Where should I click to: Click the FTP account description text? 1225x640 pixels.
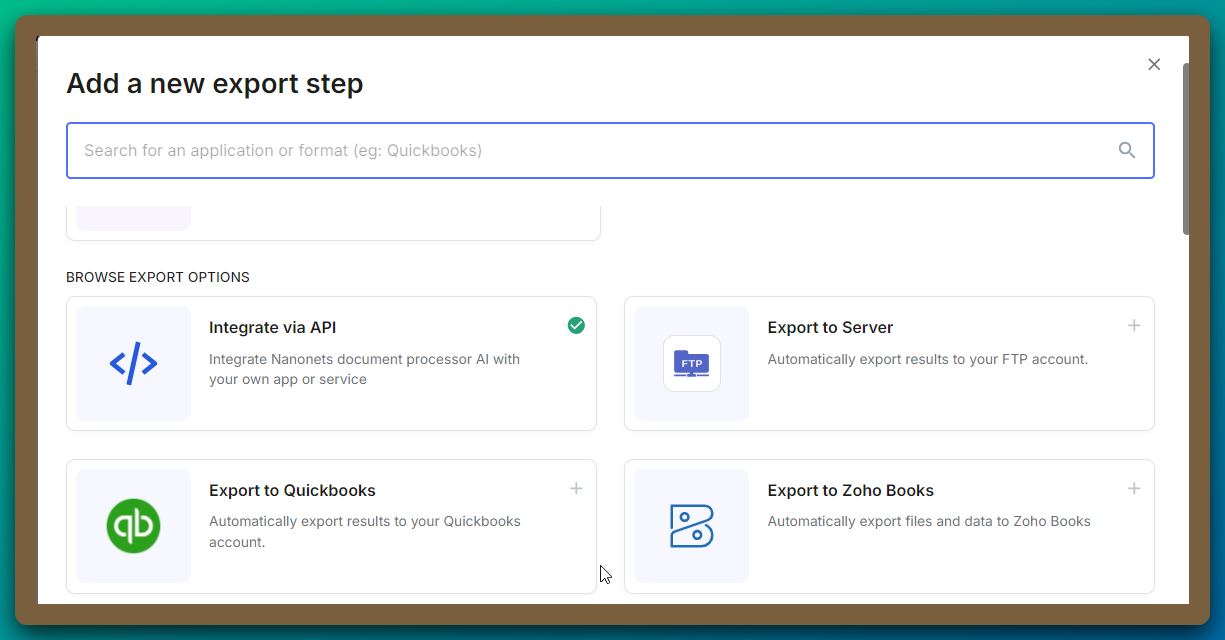tap(927, 359)
